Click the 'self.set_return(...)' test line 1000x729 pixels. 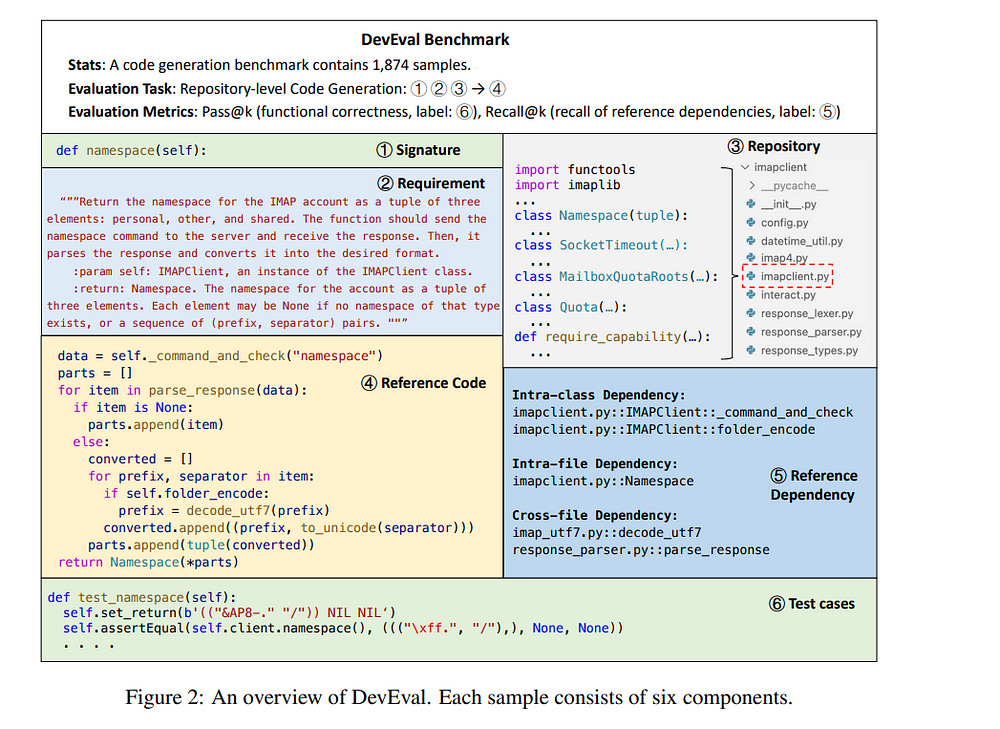point(230,613)
